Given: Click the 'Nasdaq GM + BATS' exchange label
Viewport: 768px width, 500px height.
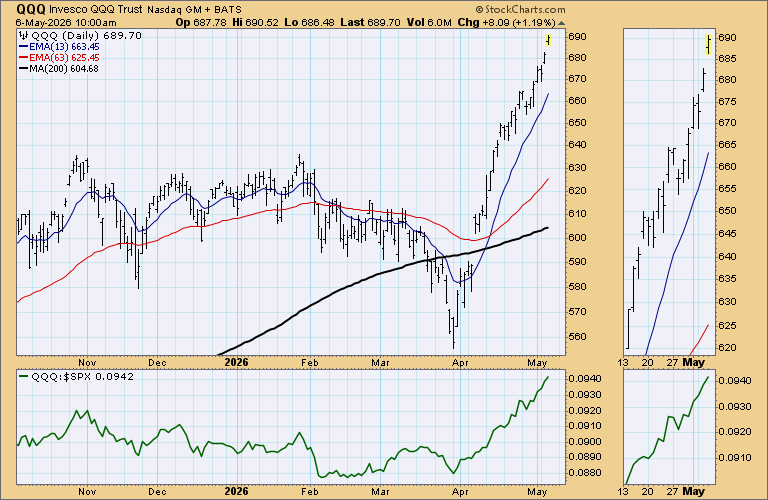Looking at the screenshot, I should (x=194, y=9).
